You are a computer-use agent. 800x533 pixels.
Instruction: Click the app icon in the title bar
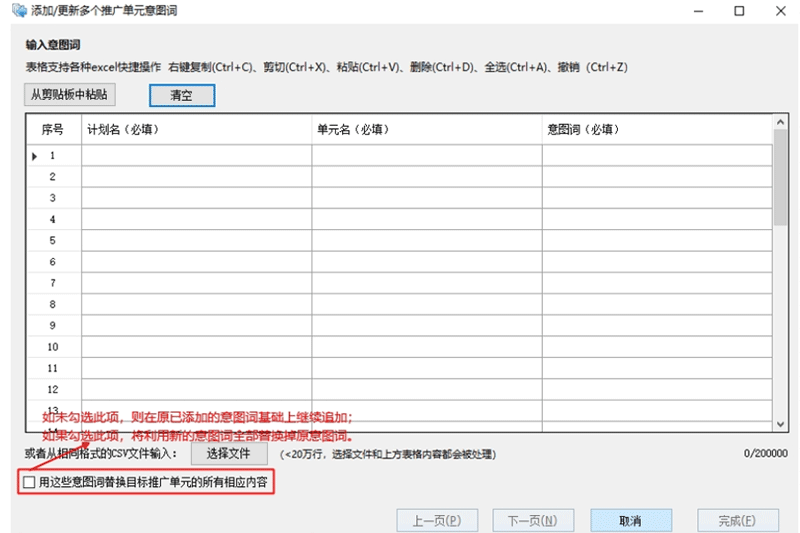pyautogui.click(x=18, y=11)
